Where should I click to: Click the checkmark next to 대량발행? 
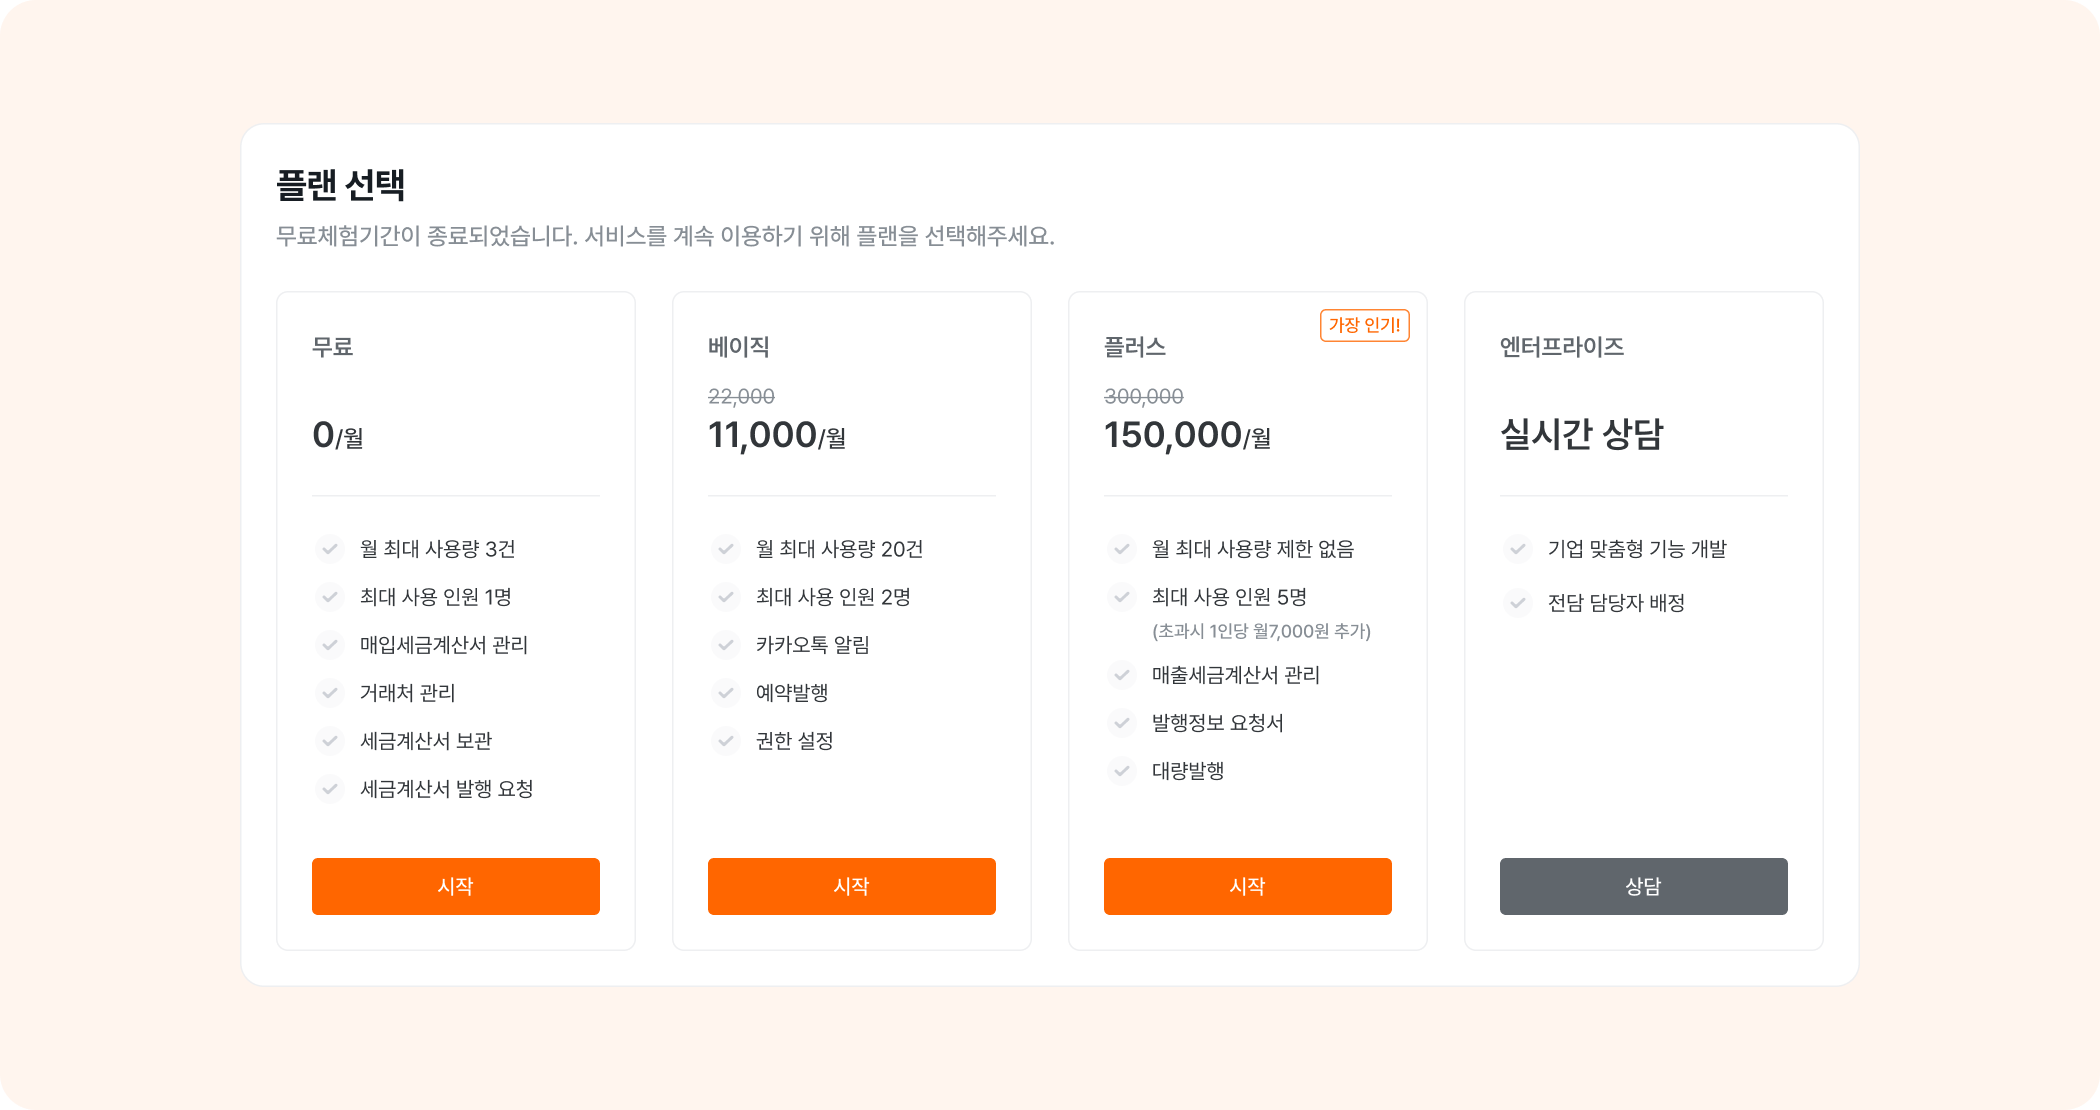point(1121,771)
